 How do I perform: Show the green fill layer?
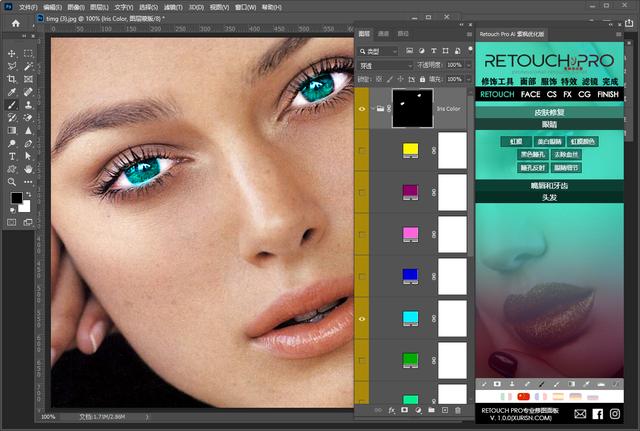coord(362,360)
